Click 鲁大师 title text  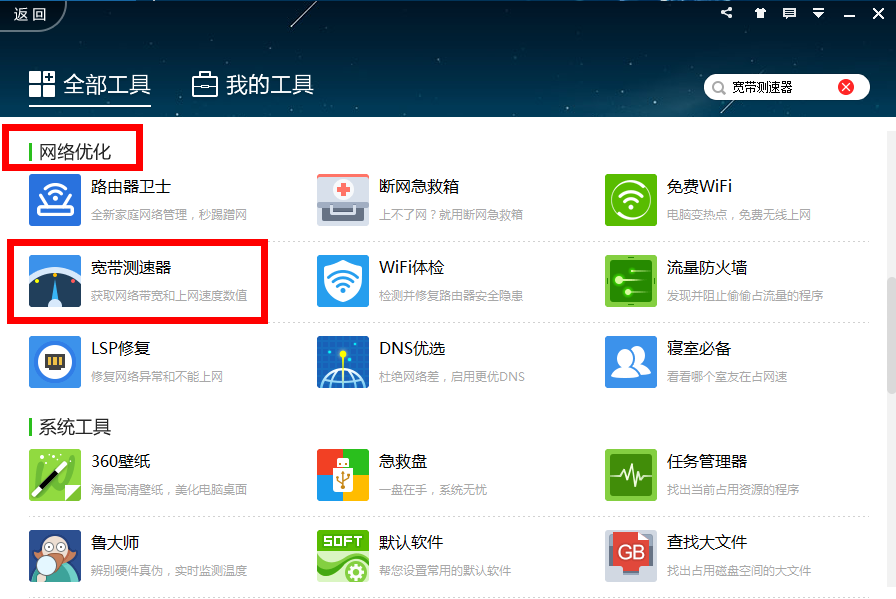(115, 542)
